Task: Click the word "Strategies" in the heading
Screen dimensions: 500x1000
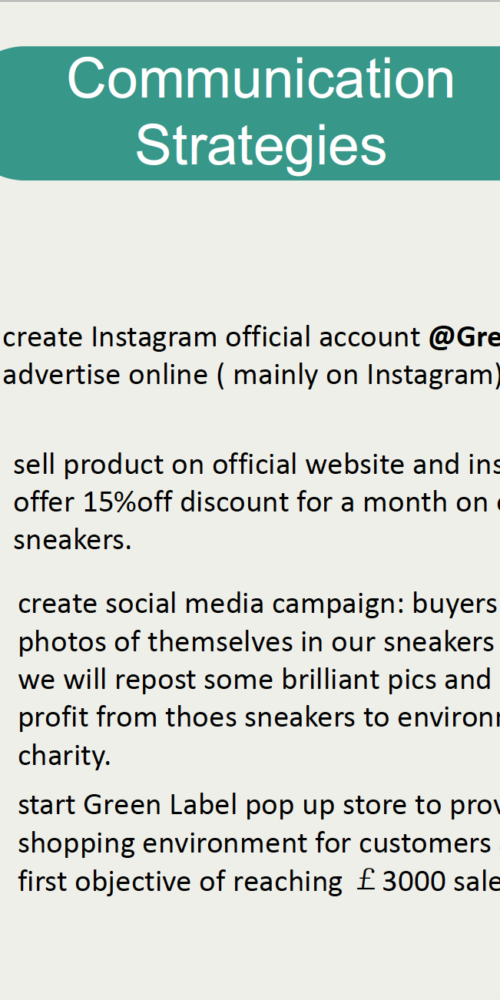Action: point(261,146)
